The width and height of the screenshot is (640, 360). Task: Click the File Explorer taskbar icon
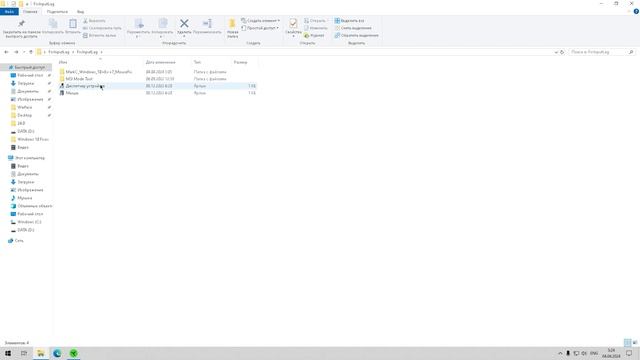pos(41,353)
